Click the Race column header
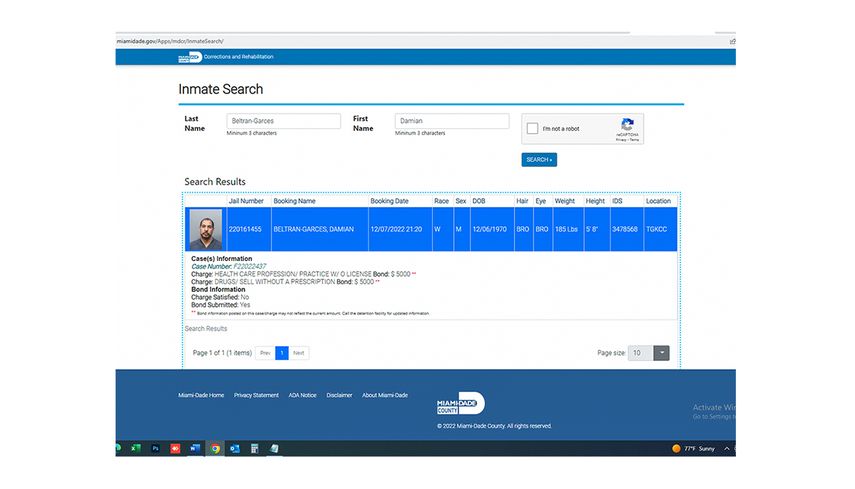Image resolution: width=855 pixels, height=489 pixels. (441, 201)
